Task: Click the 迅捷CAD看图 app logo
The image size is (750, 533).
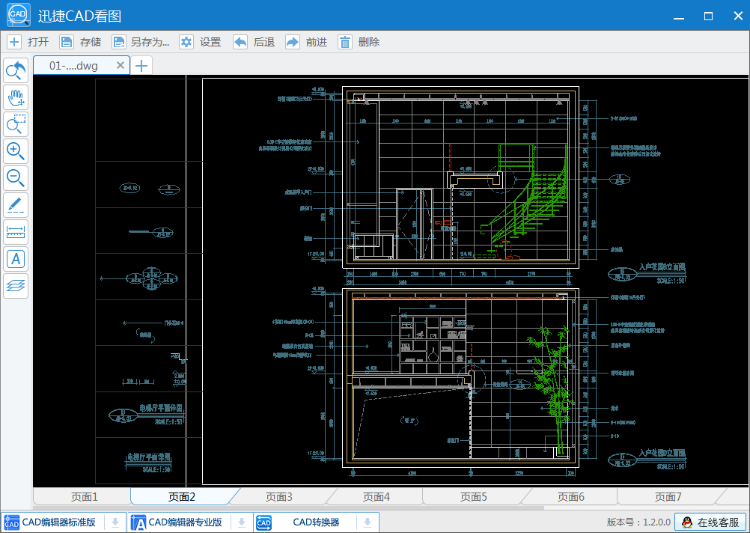Action: point(19,15)
